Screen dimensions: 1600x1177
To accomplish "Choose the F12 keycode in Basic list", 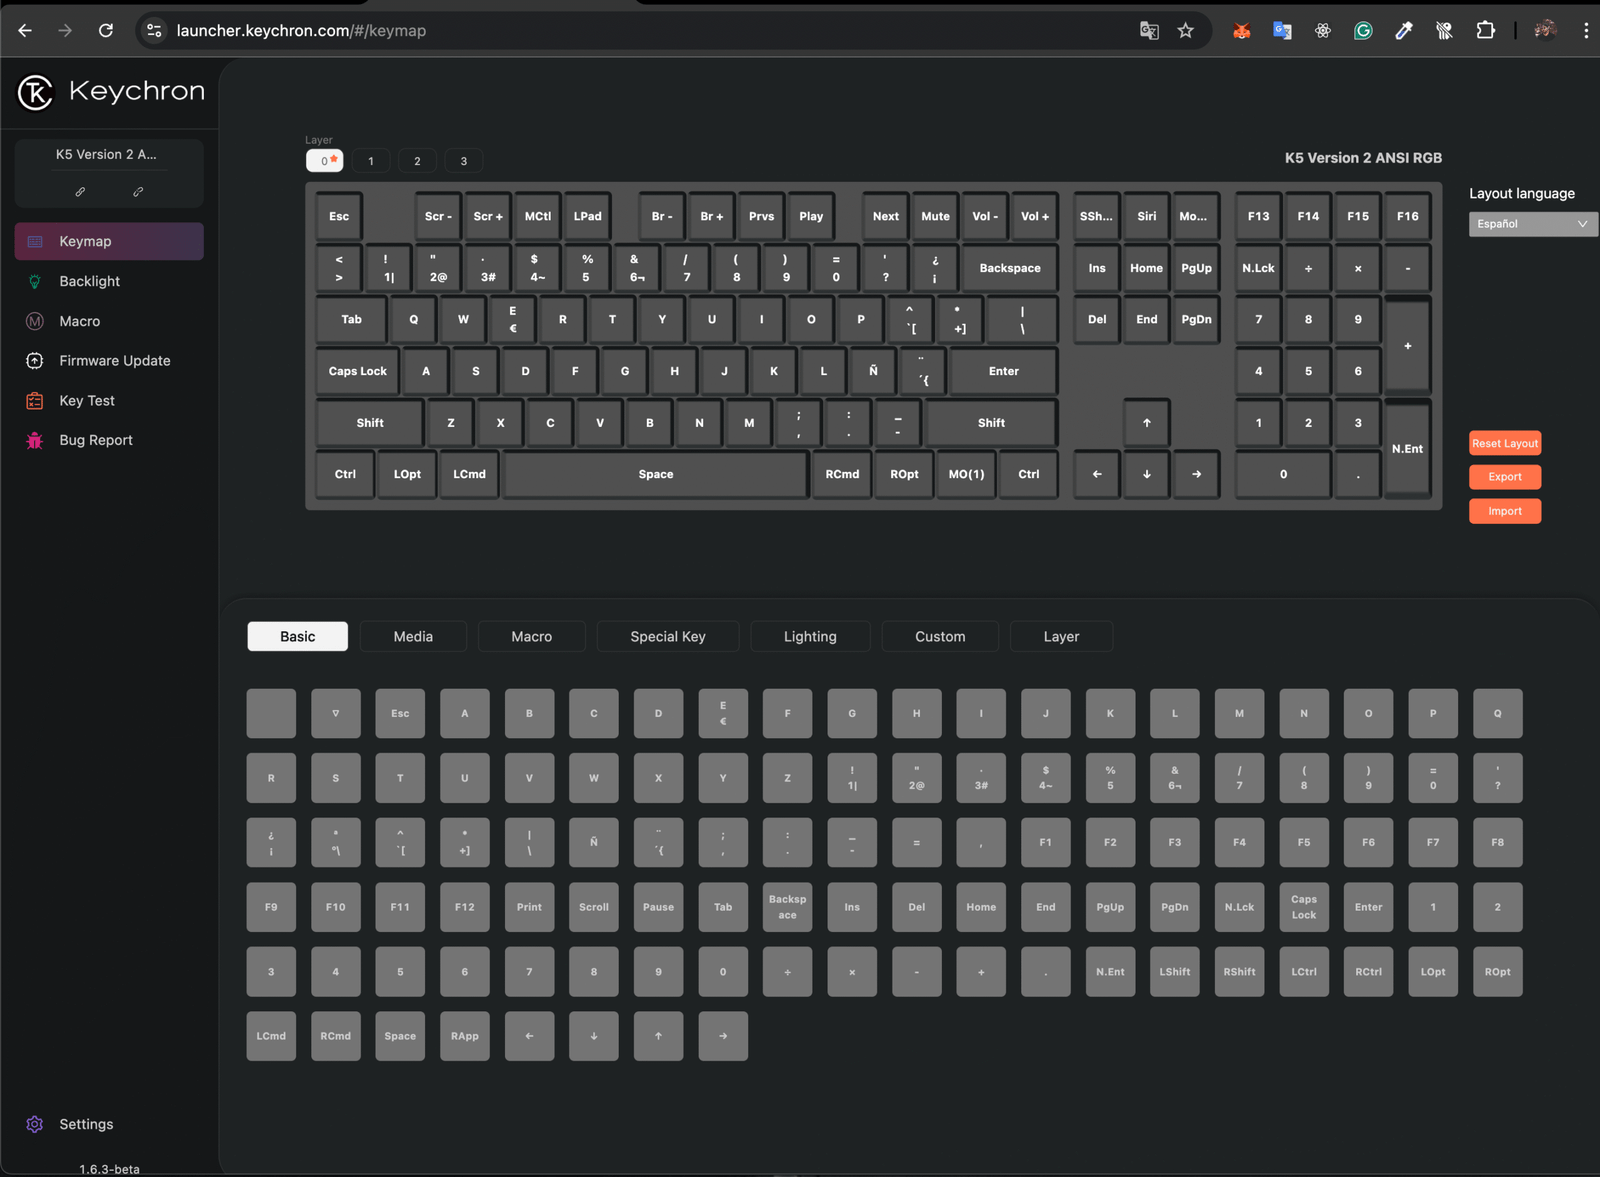I will pyautogui.click(x=465, y=907).
